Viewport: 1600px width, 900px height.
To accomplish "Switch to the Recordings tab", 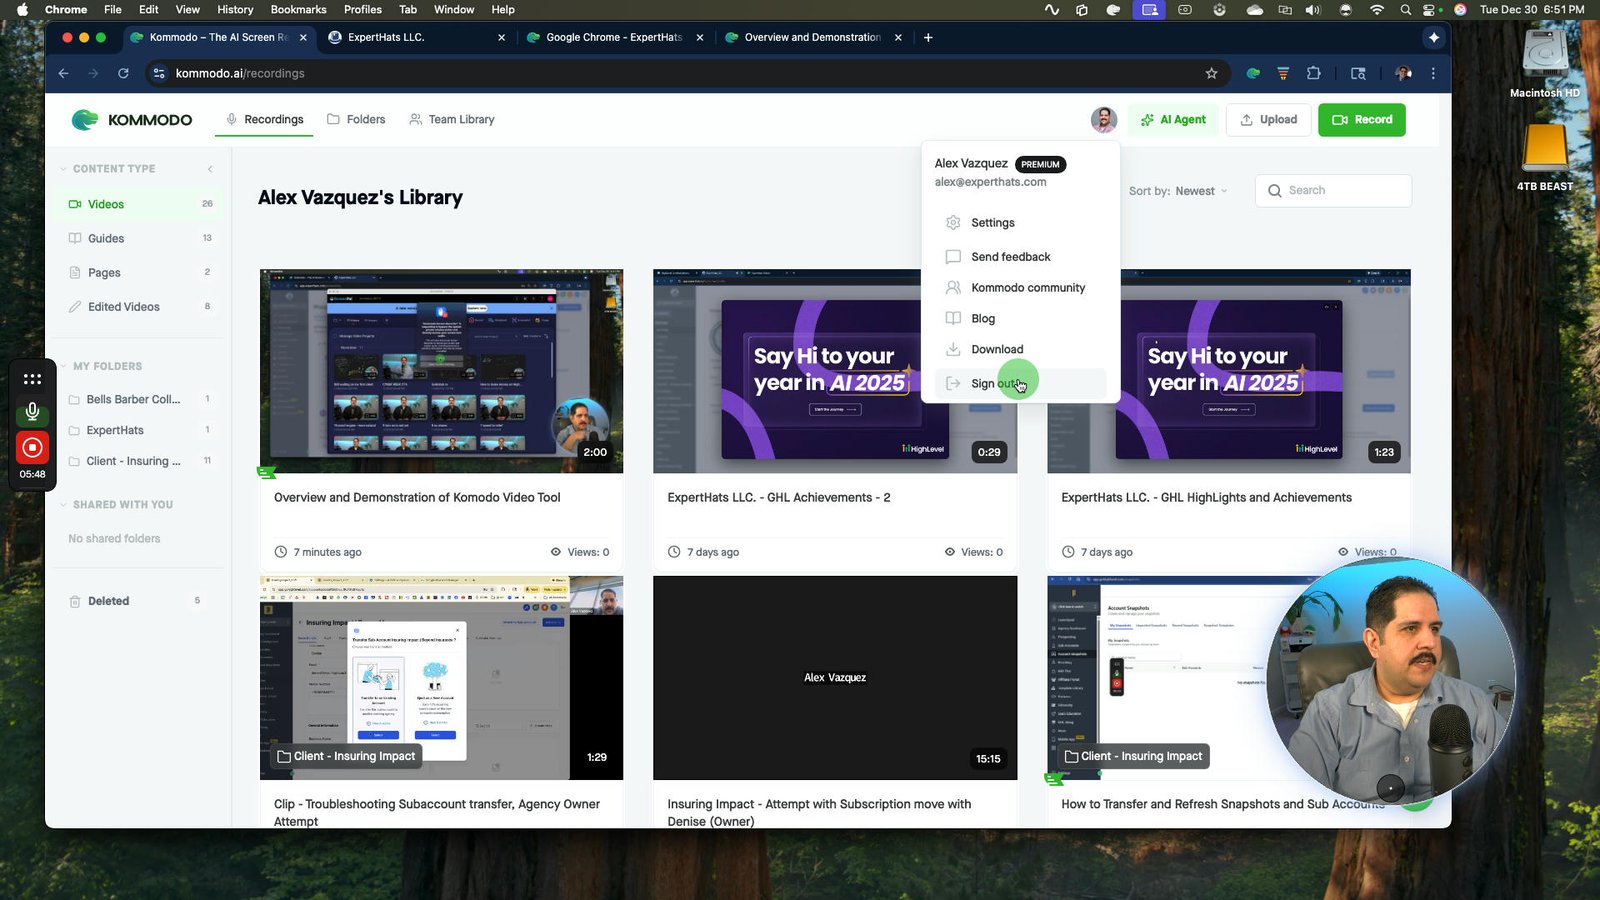I will [x=264, y=120].
